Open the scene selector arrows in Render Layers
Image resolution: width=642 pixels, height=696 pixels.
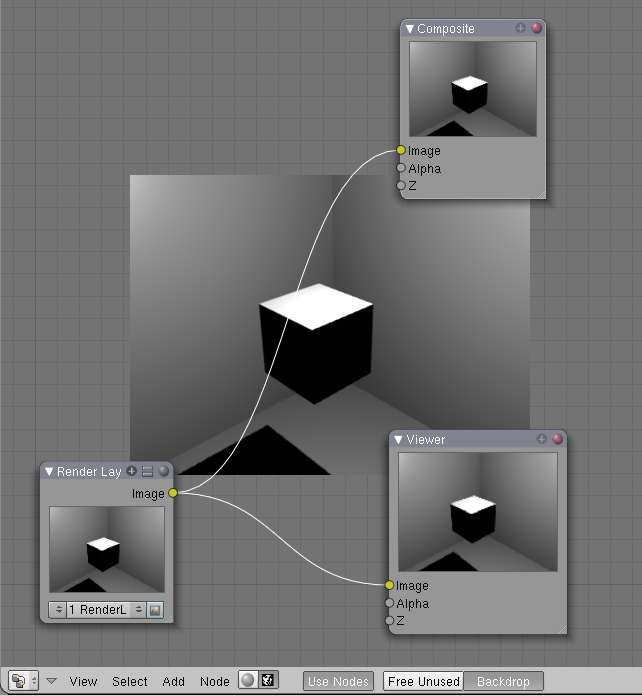pos(58,610)
